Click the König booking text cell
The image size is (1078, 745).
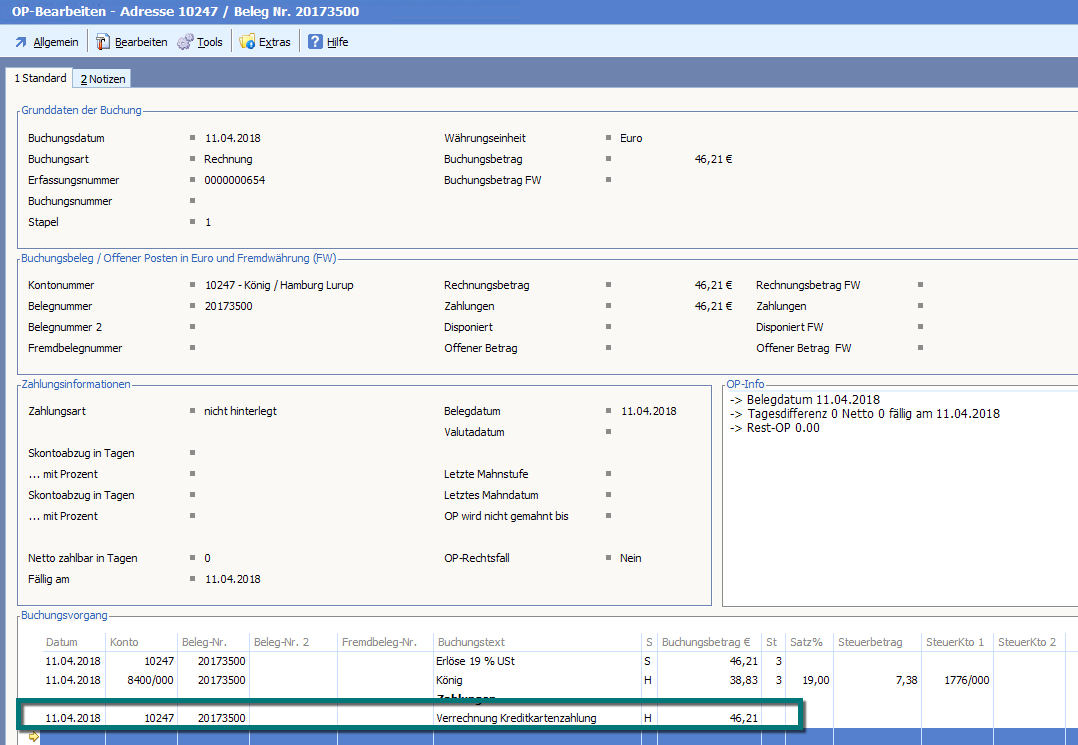click(x=452, y=680)
